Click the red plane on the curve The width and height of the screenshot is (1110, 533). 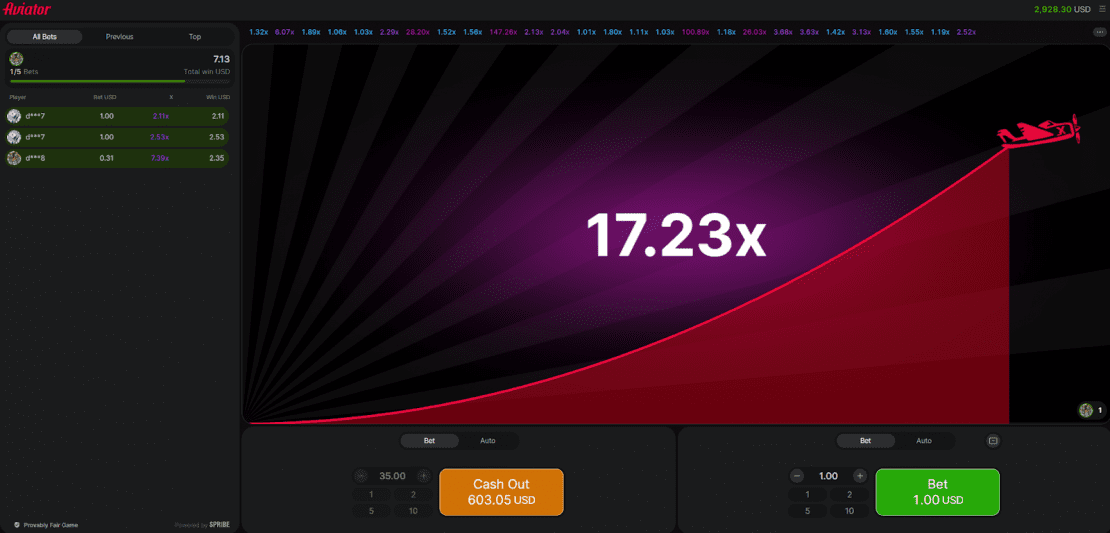(x=1040, y=134)
